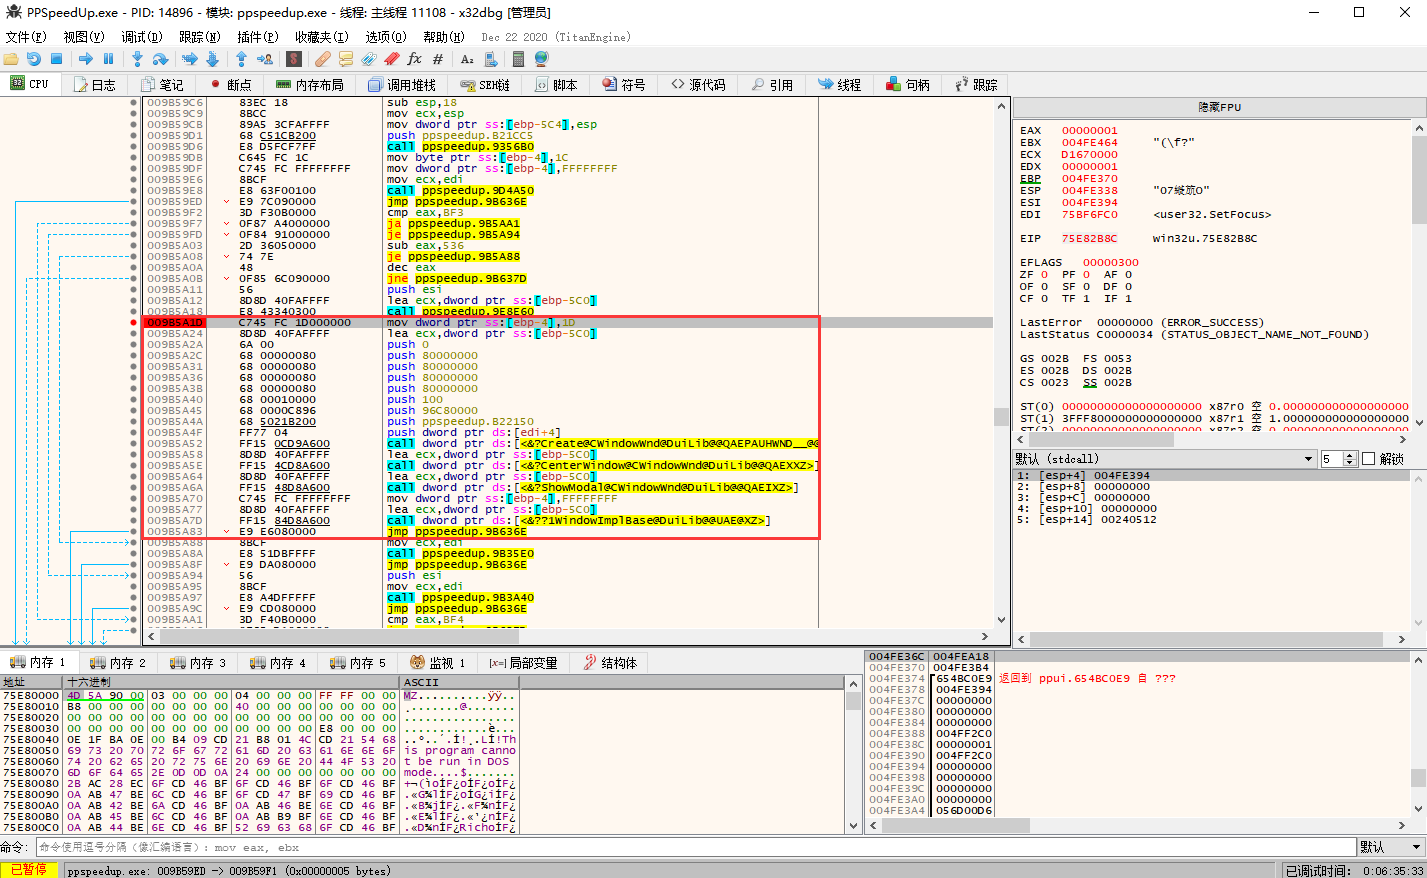Toggle breakpoint at address 009B5A1D
The height and width of the screenshot is (878, 1427).
(x=134, y=323)
